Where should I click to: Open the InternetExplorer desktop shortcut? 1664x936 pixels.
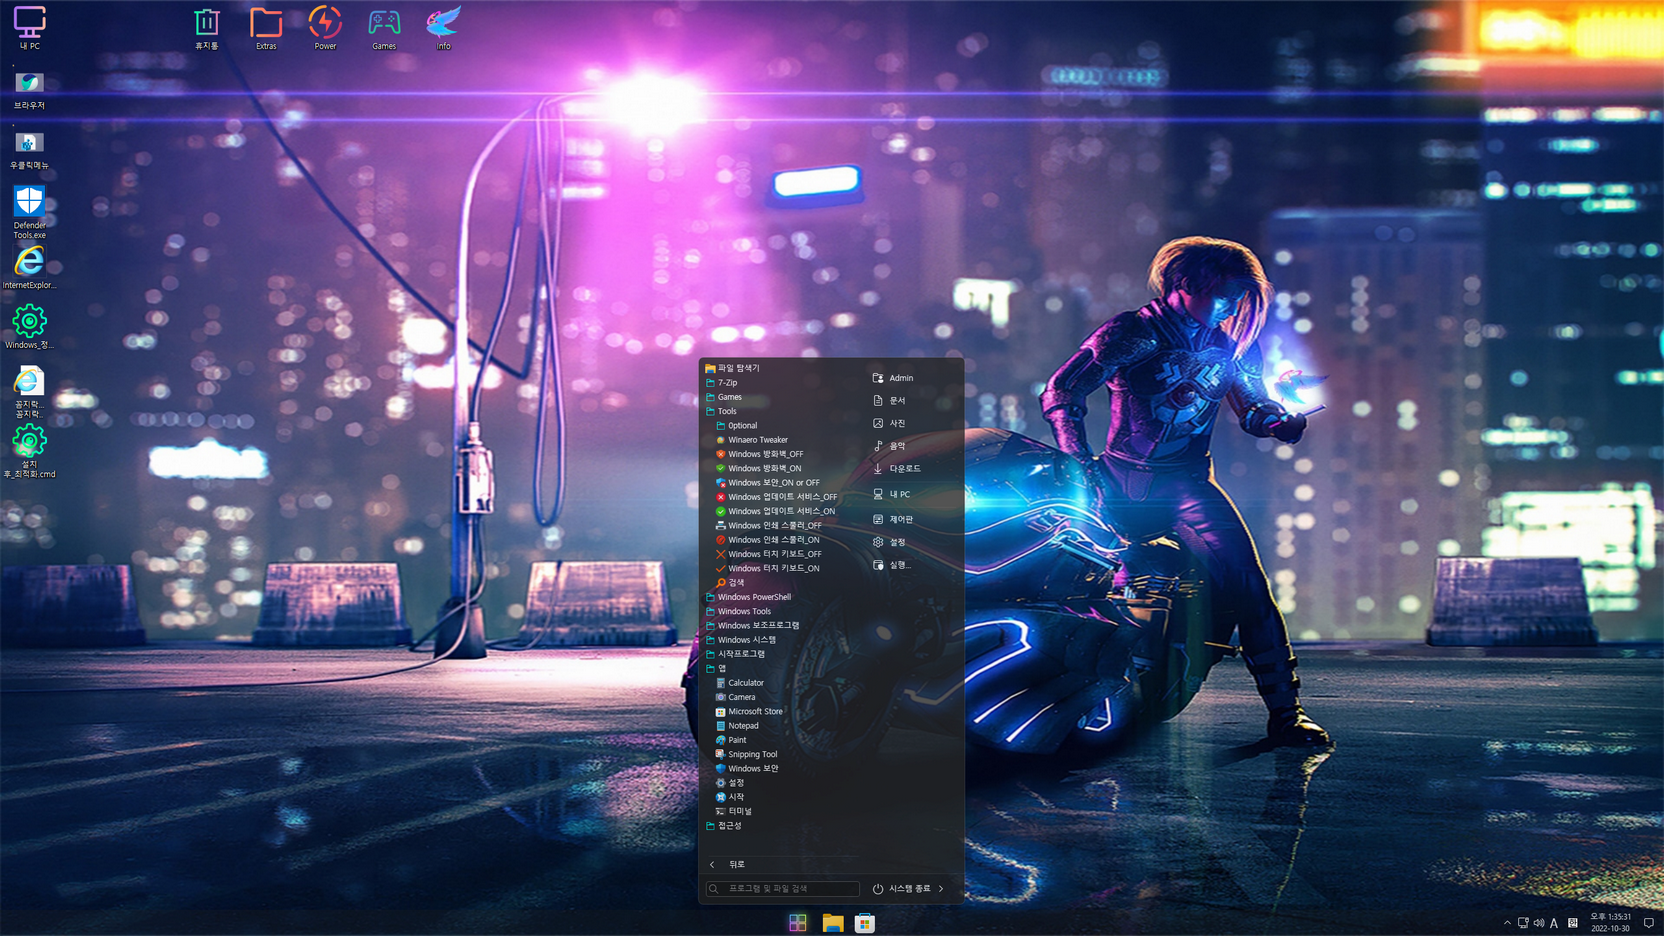(x=29, y=267)
